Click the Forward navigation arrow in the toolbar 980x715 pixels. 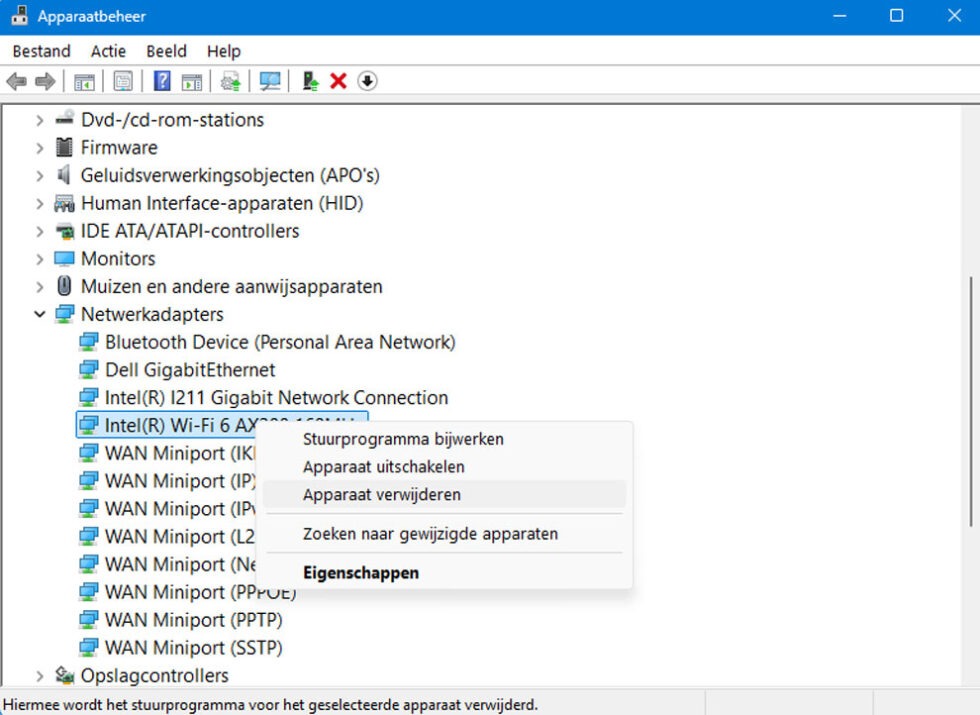pos(44,81)
